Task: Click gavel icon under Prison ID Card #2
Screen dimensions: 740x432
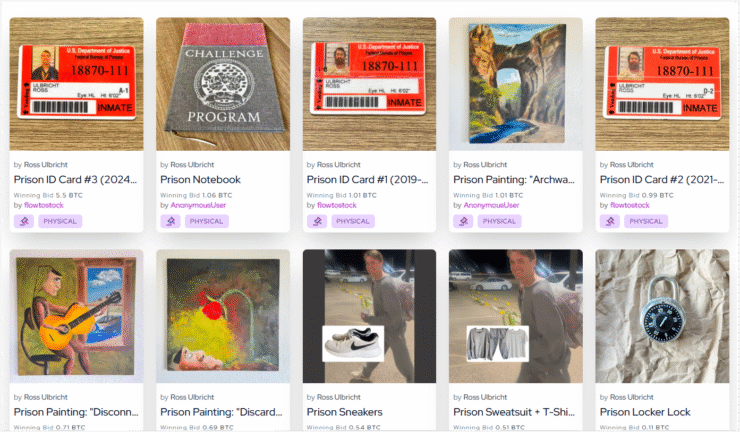Action: click(x=610, y=221)
